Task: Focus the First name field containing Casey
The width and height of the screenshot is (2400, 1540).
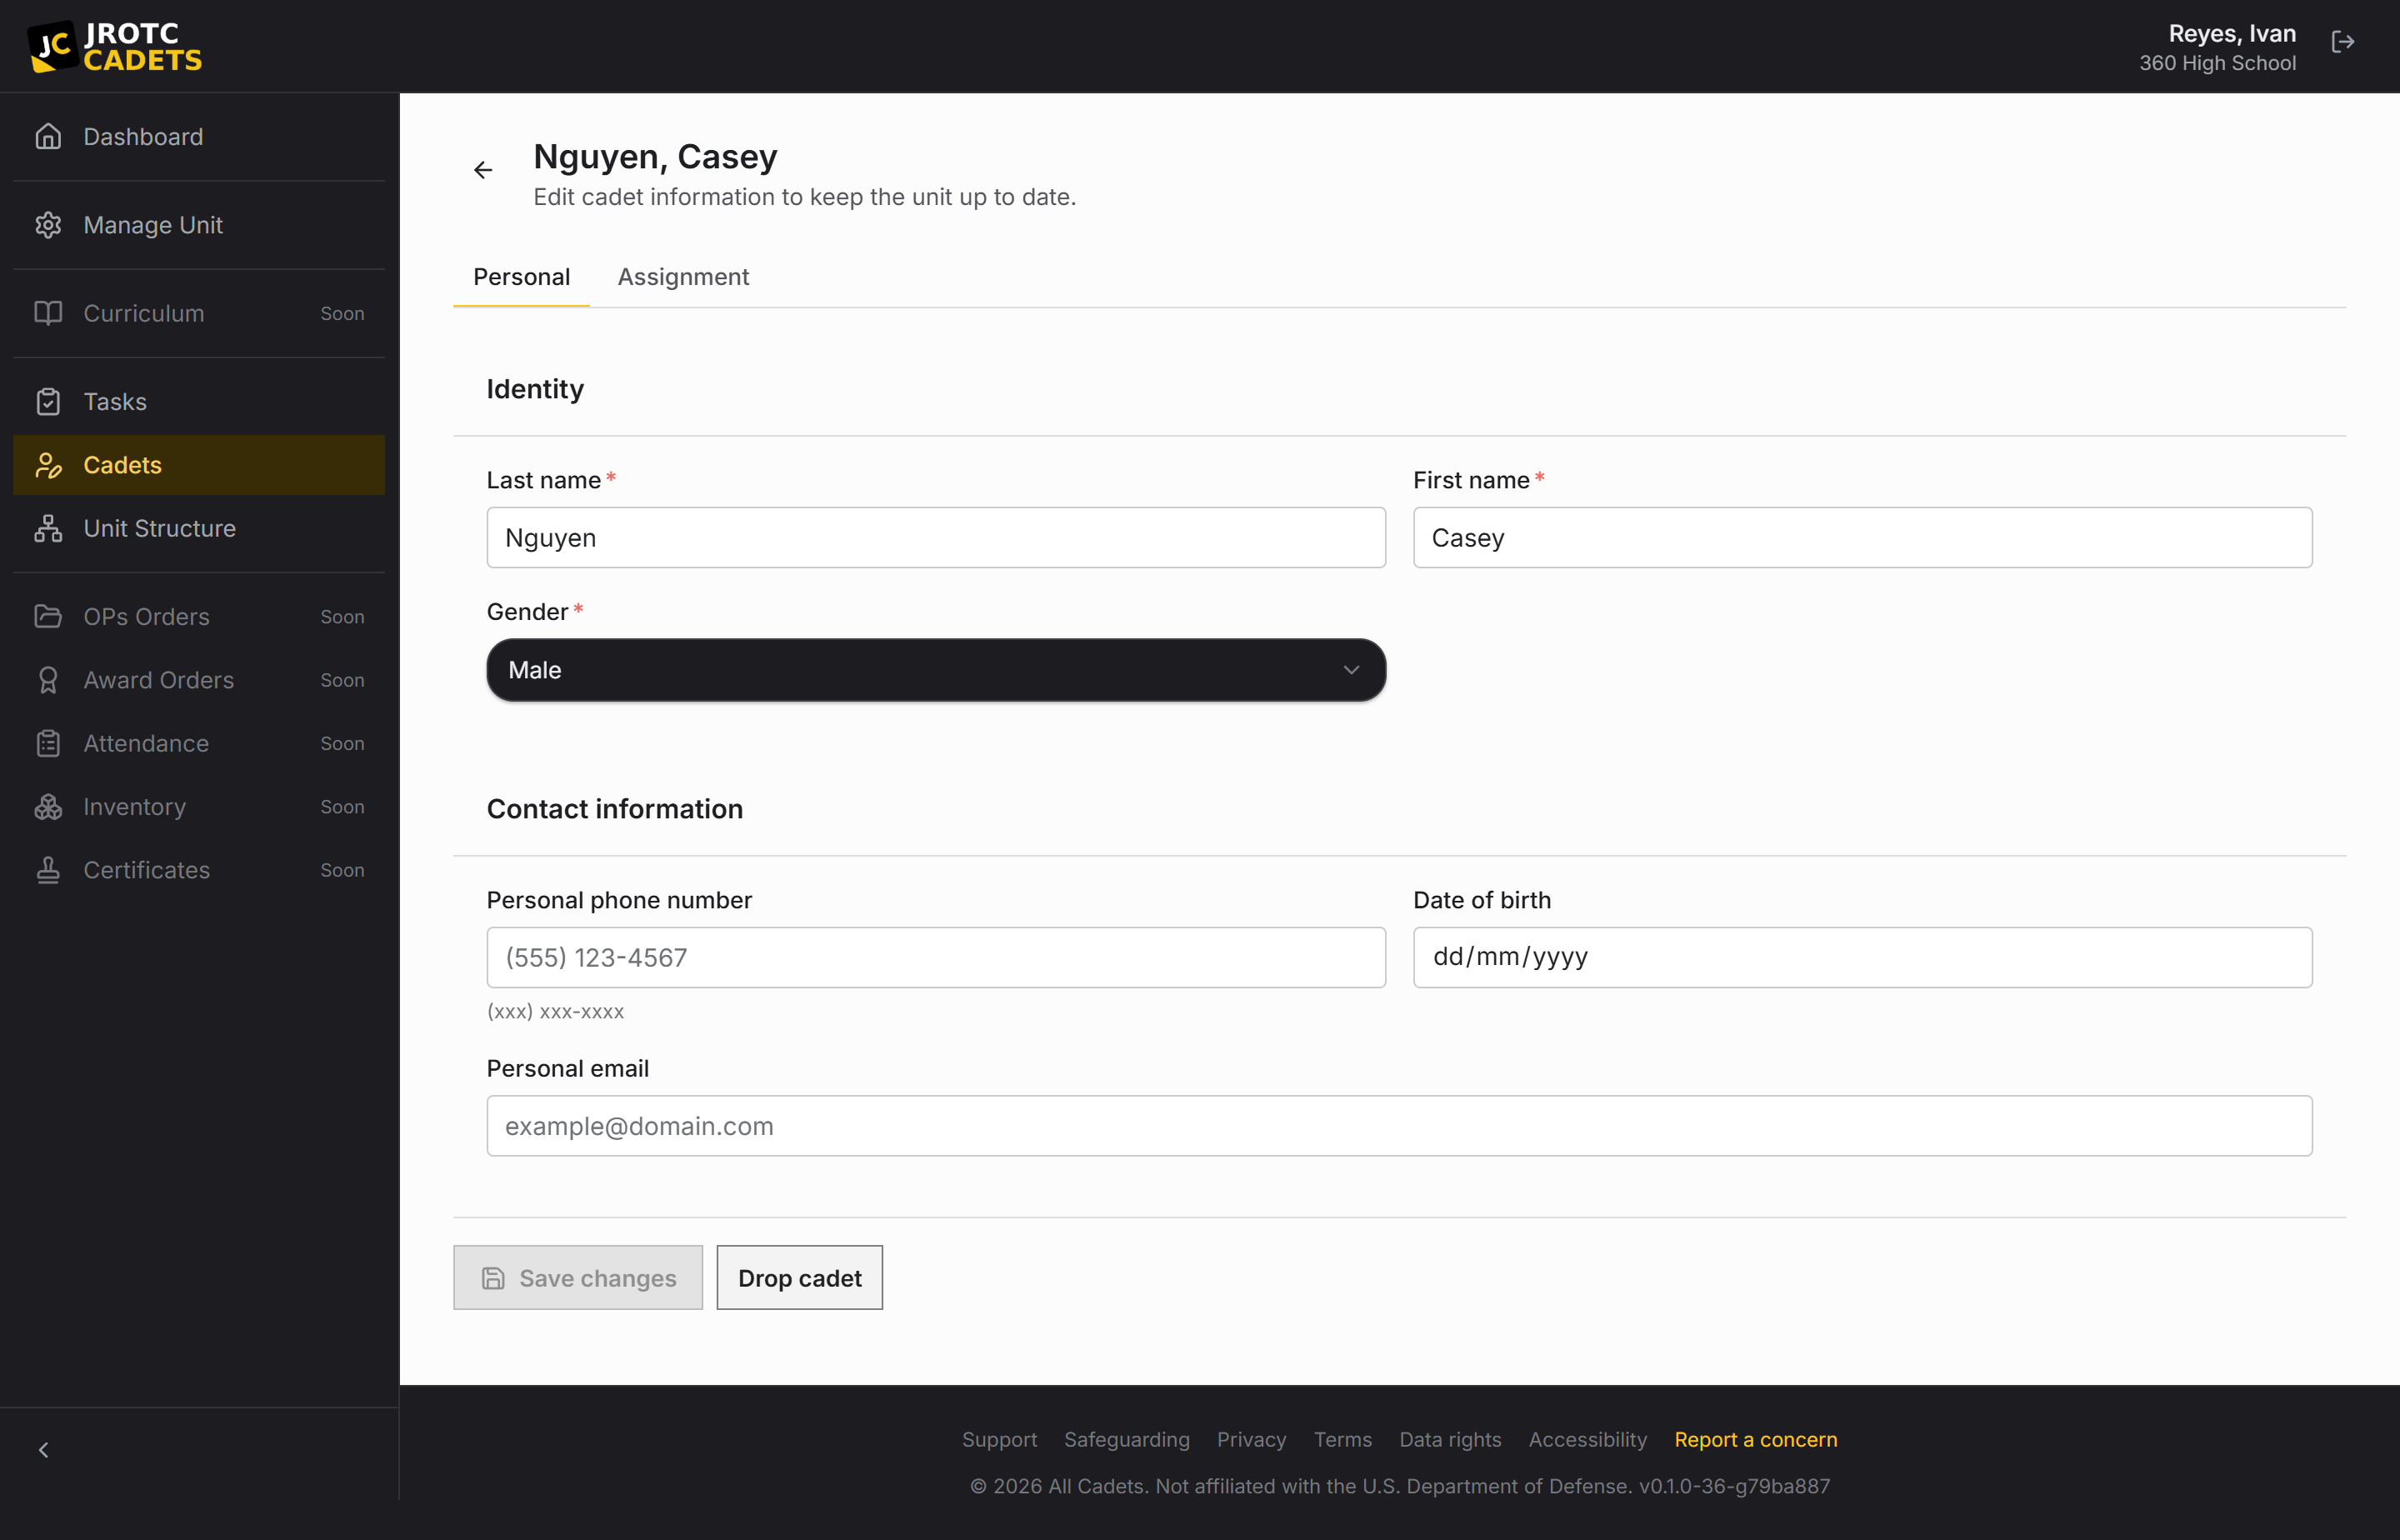Action: click(x=1862, y=538)
